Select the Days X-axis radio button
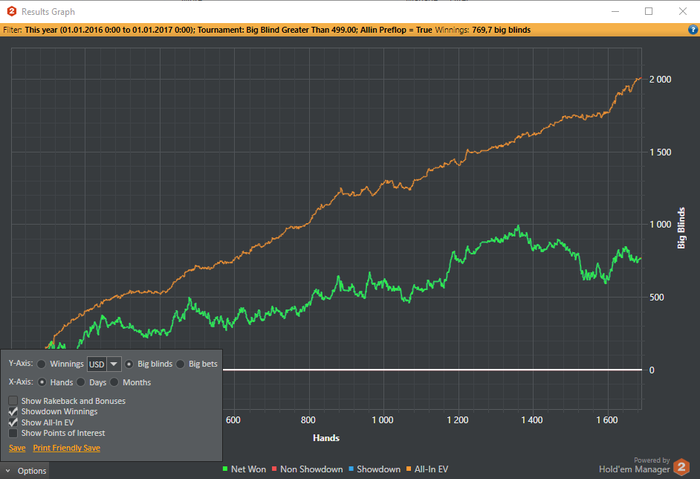The width and height of the screenshot is (700, 479). tap(81, 382)
